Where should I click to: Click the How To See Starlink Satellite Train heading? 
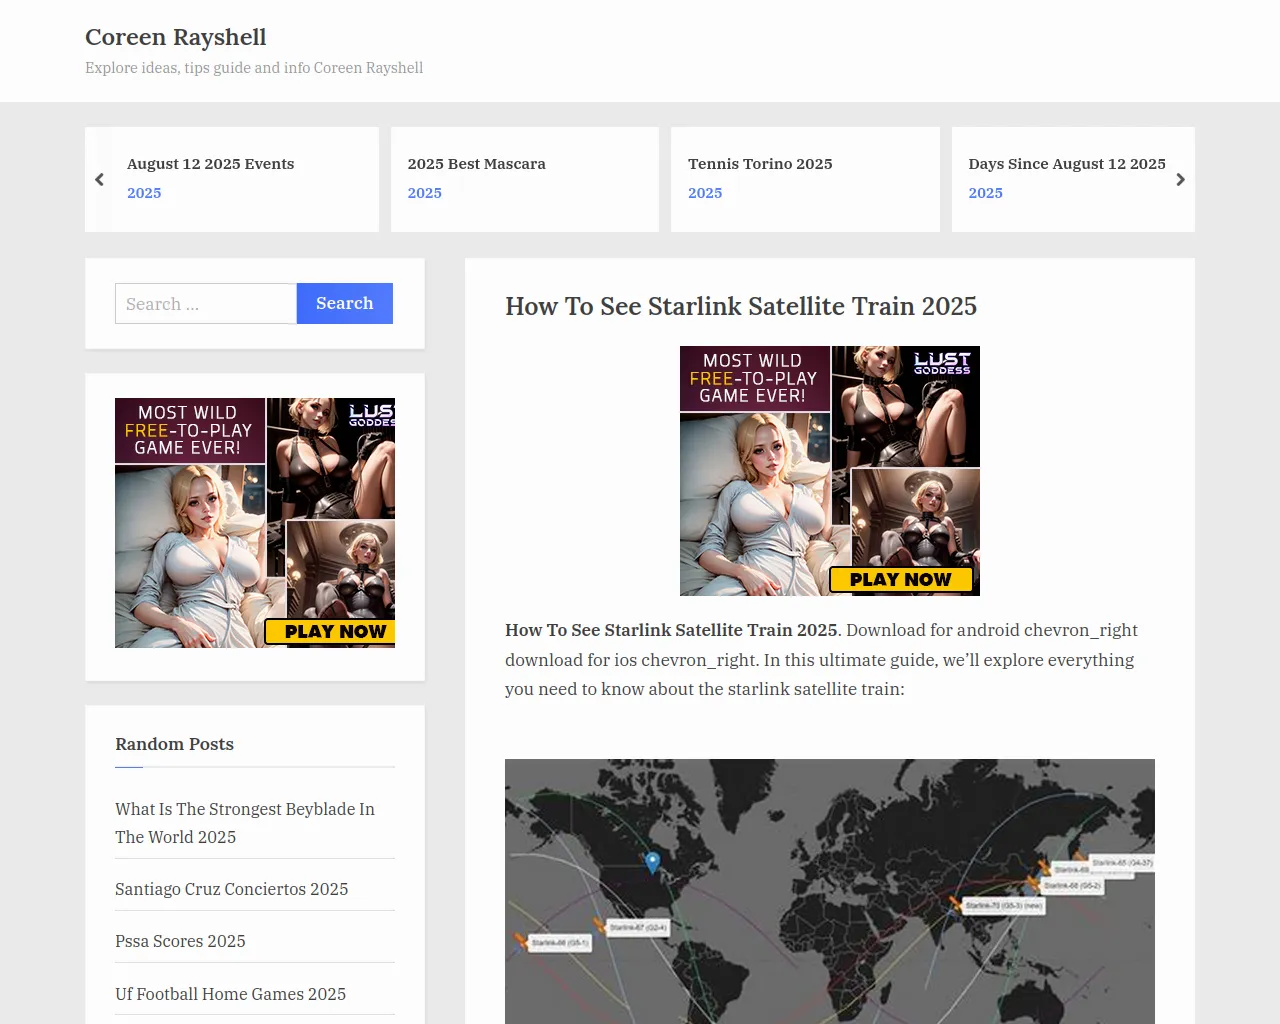coord(740,306)
